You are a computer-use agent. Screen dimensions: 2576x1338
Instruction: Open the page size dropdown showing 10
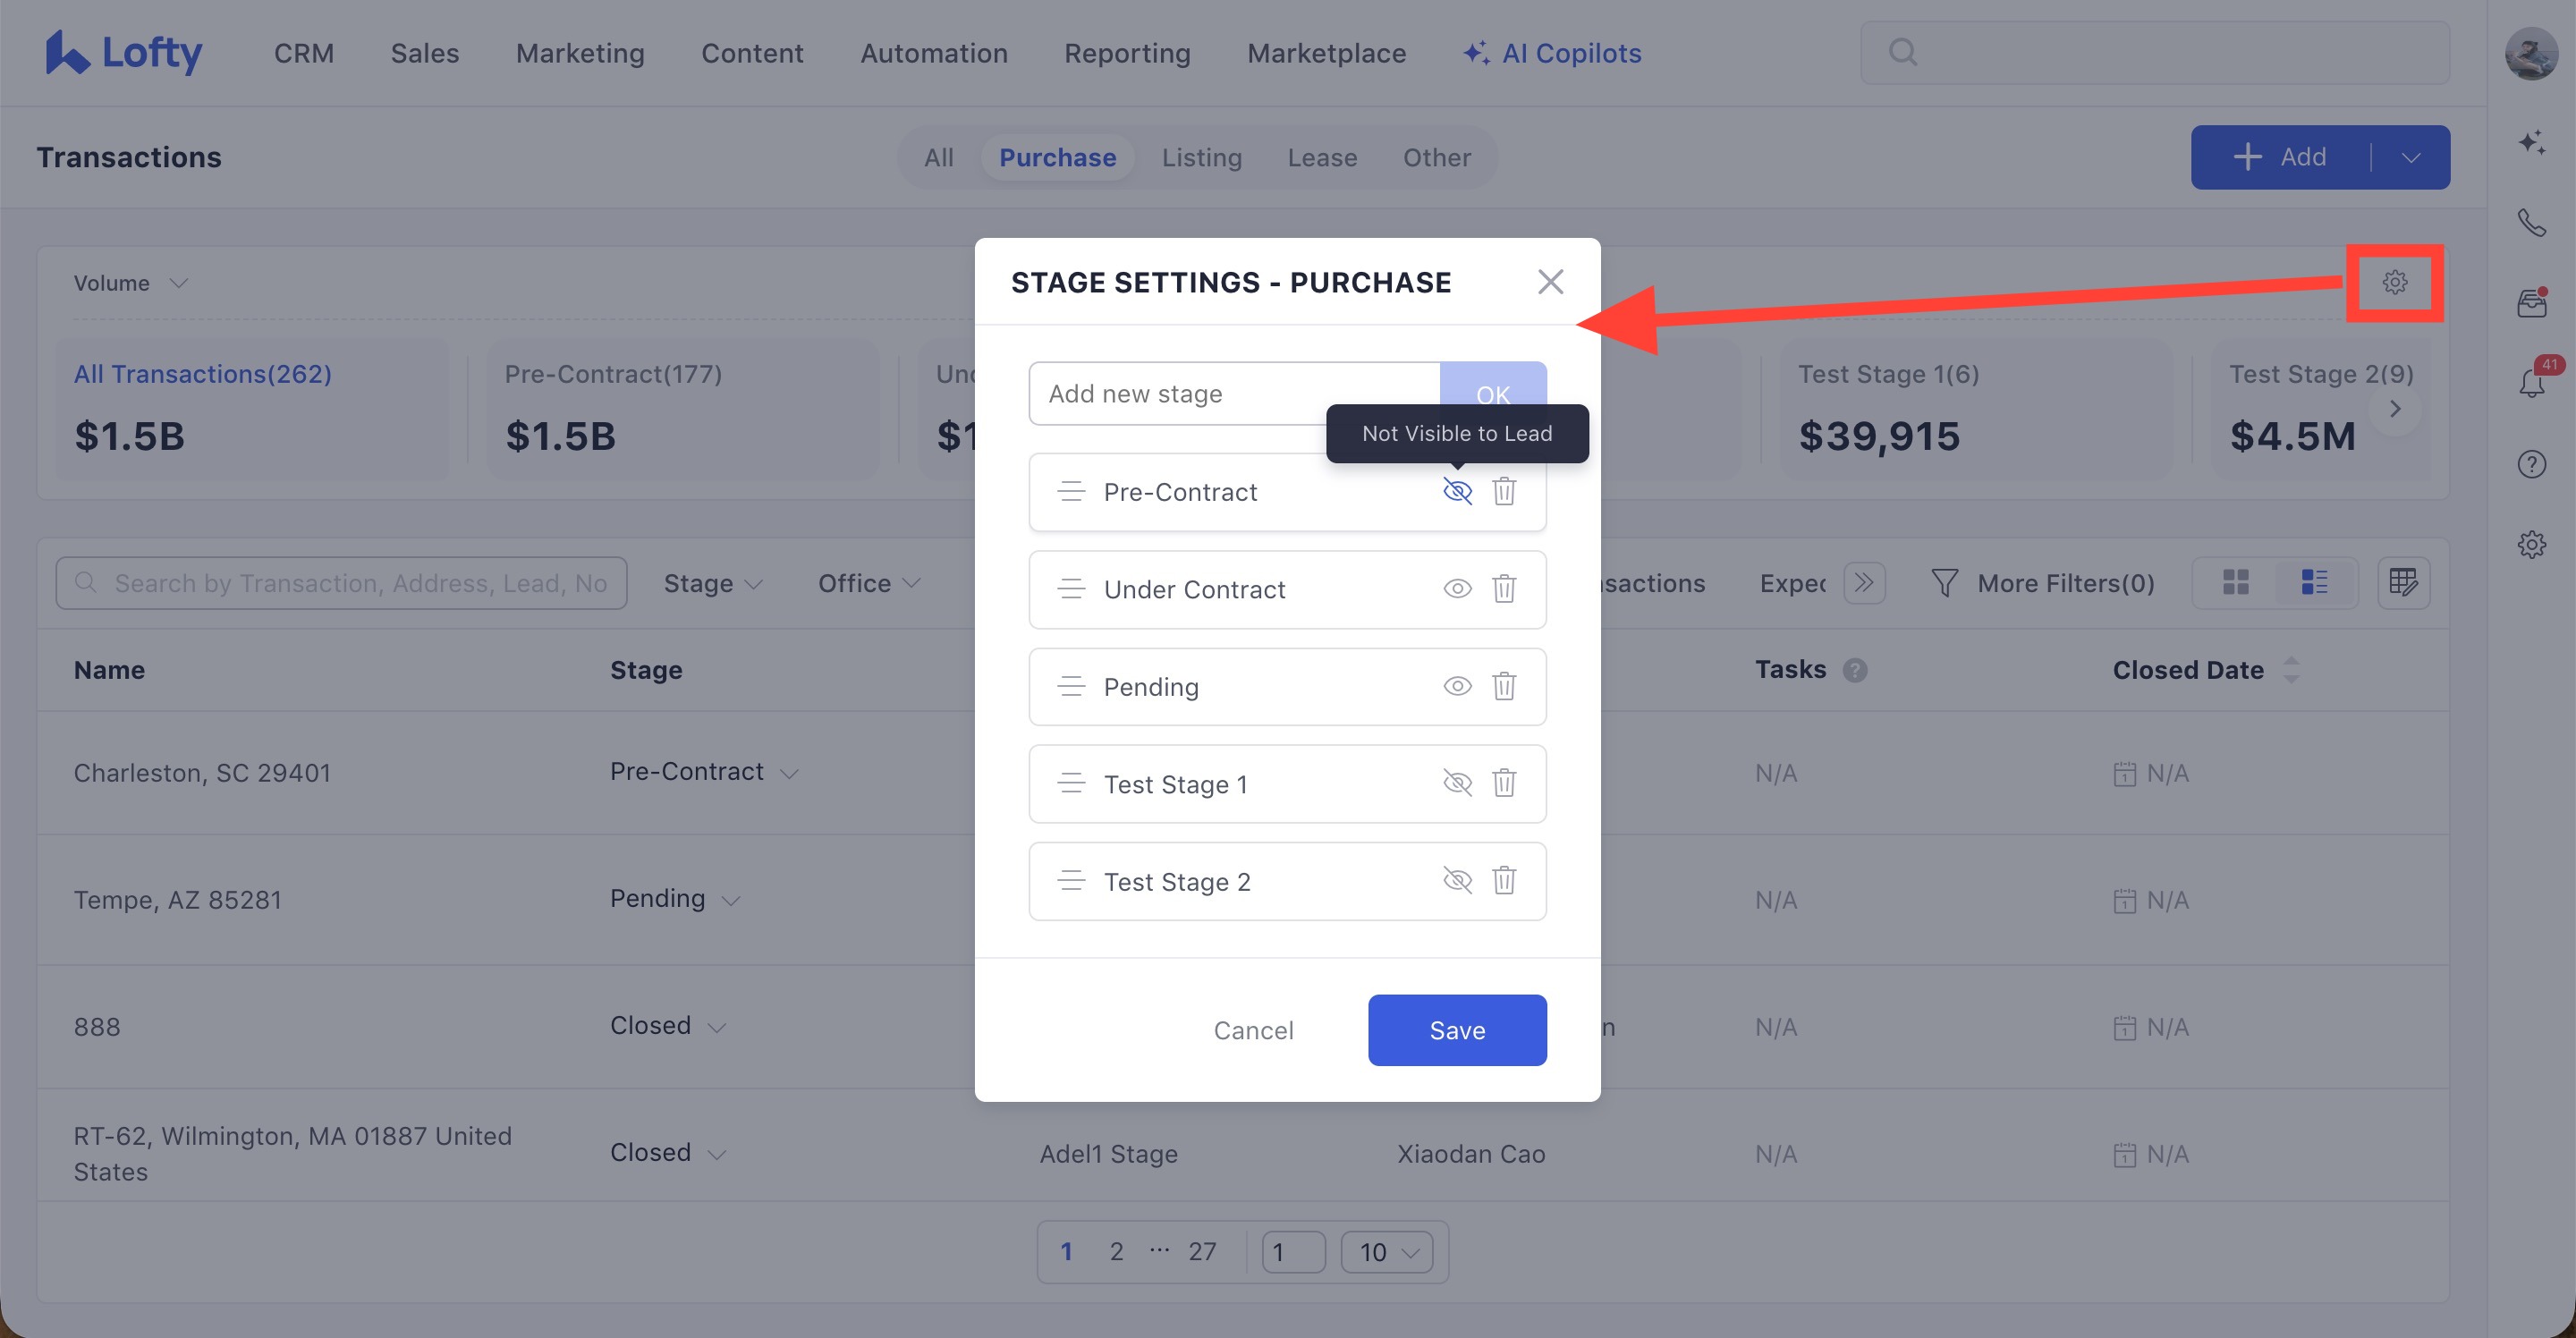coord(1386,1252)
